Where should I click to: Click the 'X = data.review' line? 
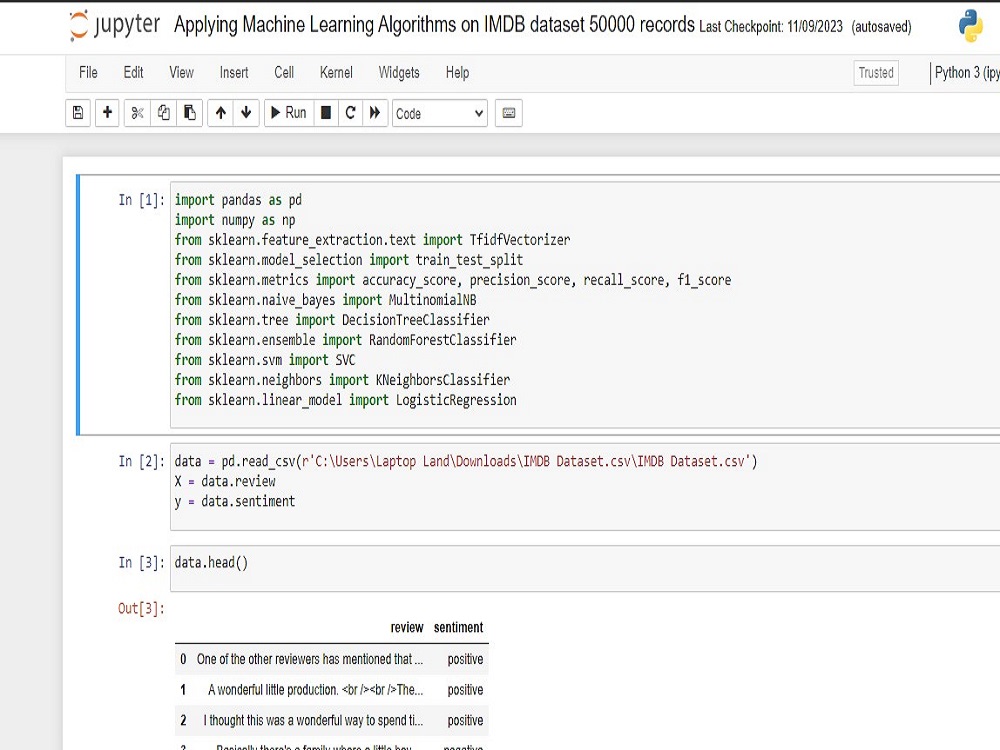coord(225,482)
